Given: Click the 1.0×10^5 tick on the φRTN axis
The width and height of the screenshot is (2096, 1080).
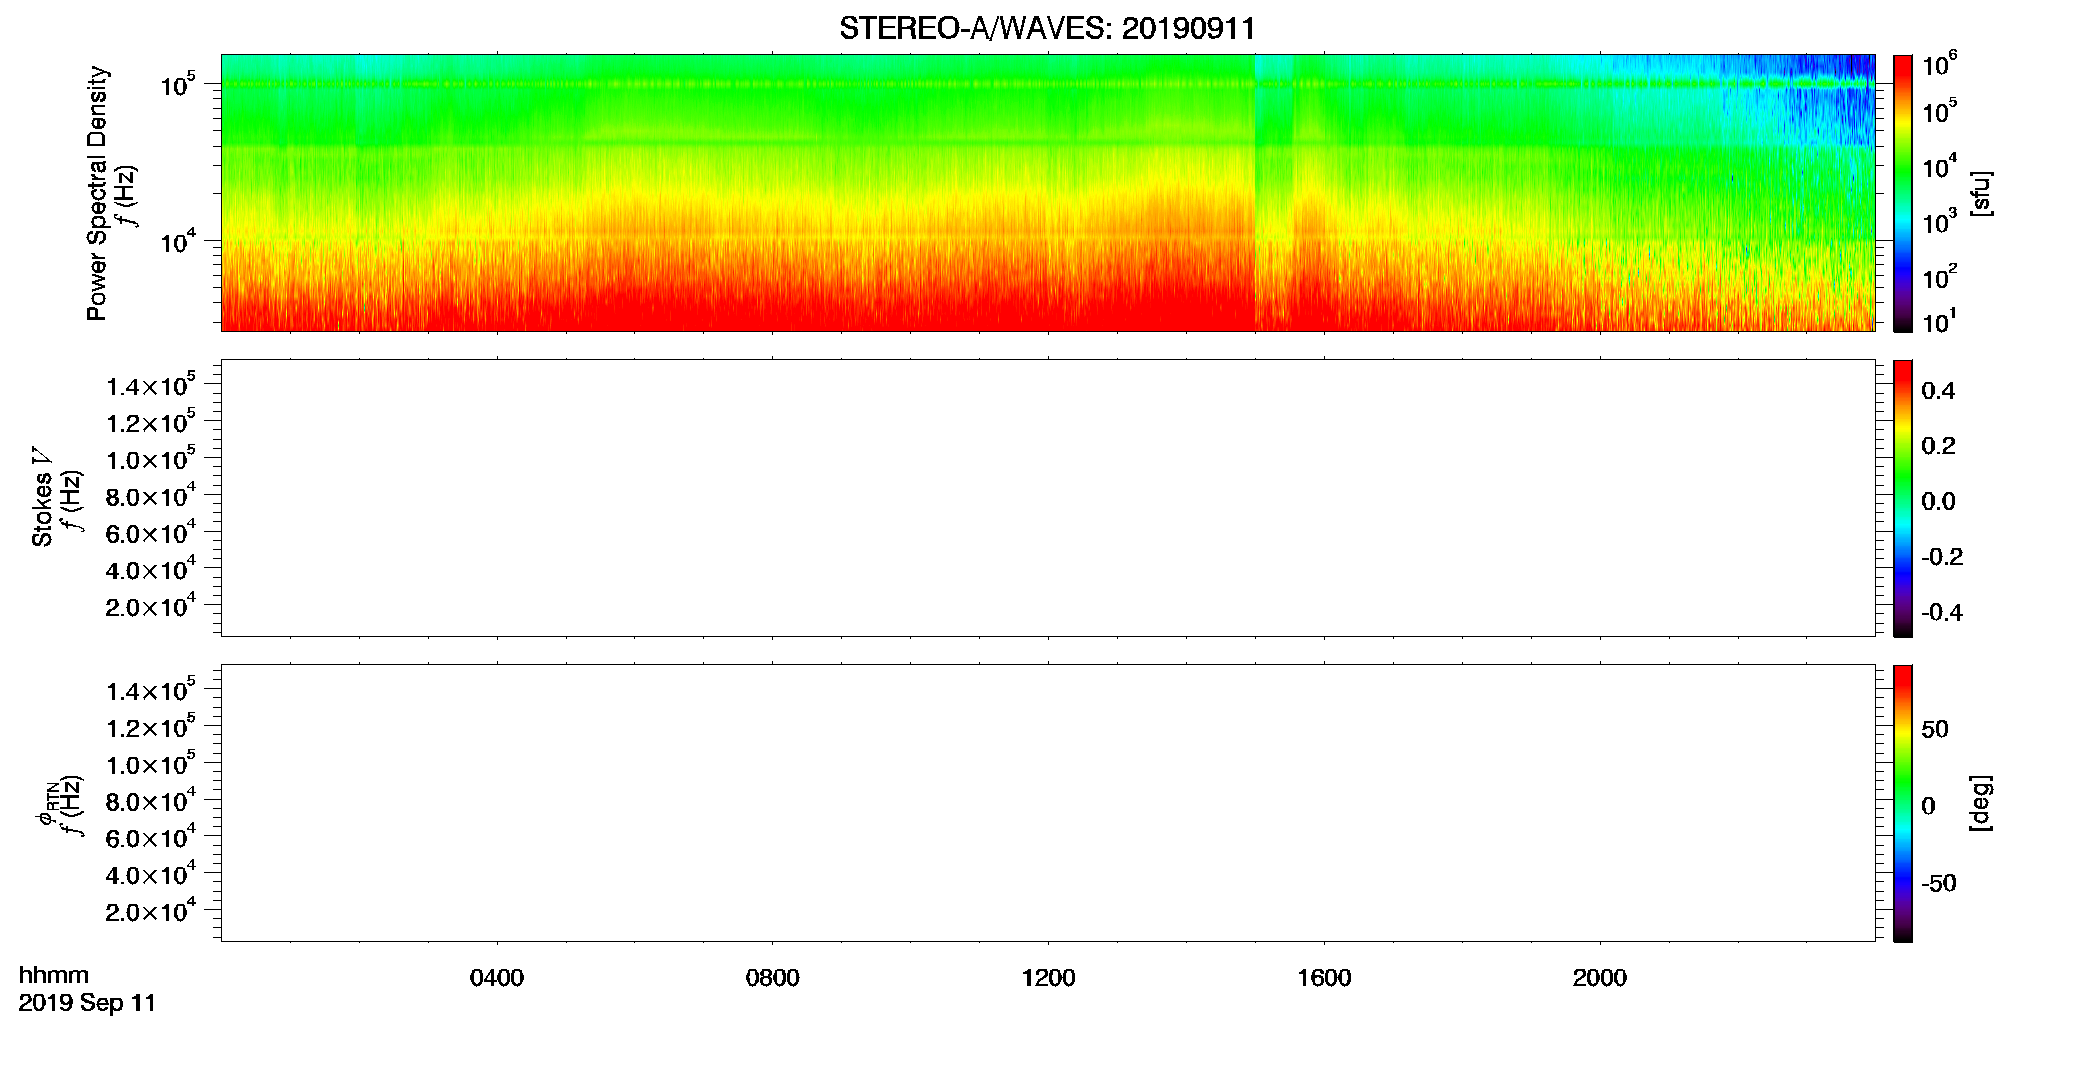Looking at the screenshot, I should click(151, 764).
